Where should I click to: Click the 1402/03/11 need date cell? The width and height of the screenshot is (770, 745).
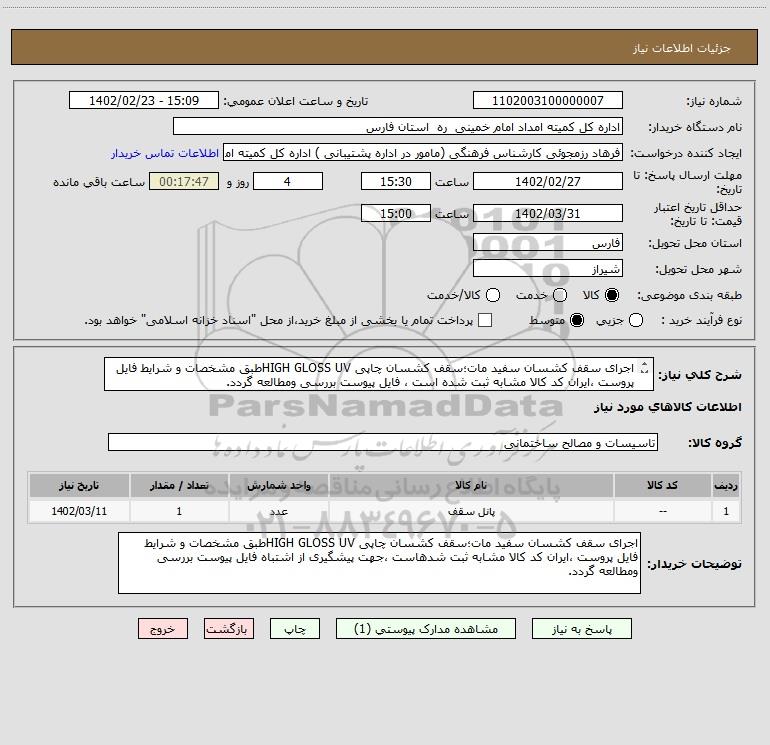click(x=79, y=511)
